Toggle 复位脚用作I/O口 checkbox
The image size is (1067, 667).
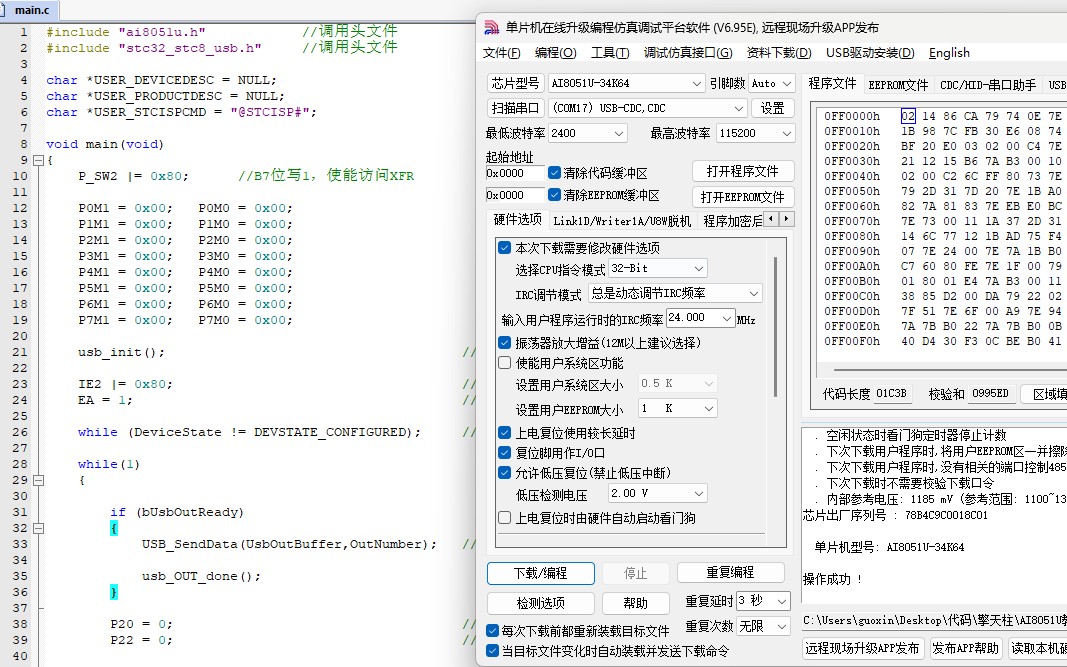point(504,453)
